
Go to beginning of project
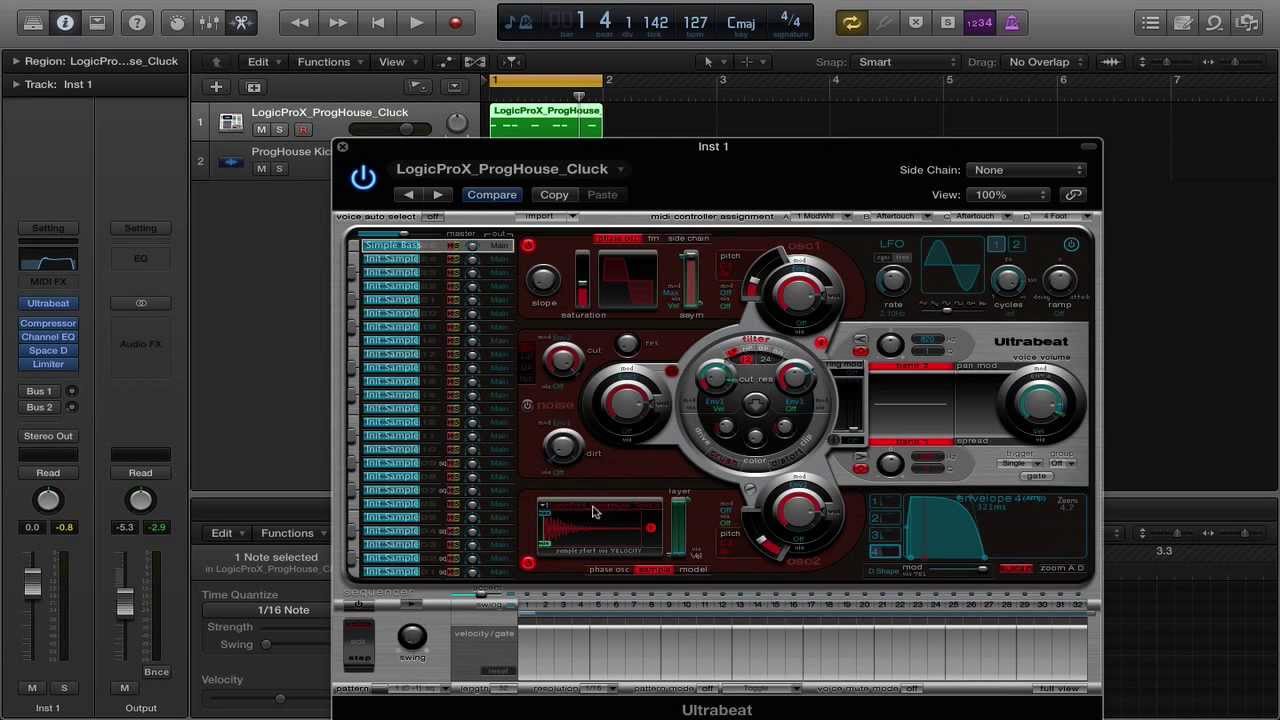click(377, 22)
